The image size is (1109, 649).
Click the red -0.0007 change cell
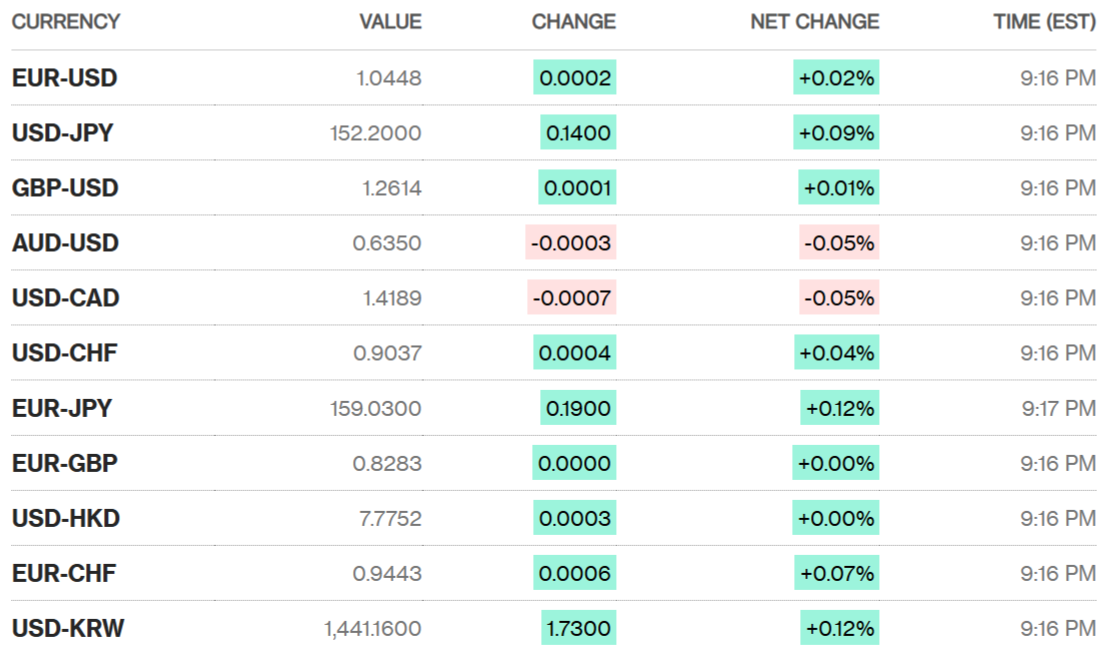(x=571, y=298)
